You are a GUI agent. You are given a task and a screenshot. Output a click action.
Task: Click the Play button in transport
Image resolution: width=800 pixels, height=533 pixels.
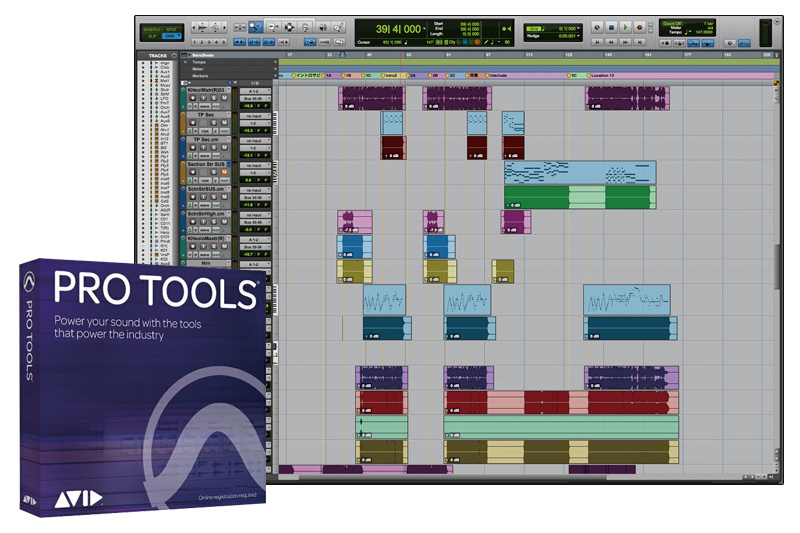click(x=625, y=27)
